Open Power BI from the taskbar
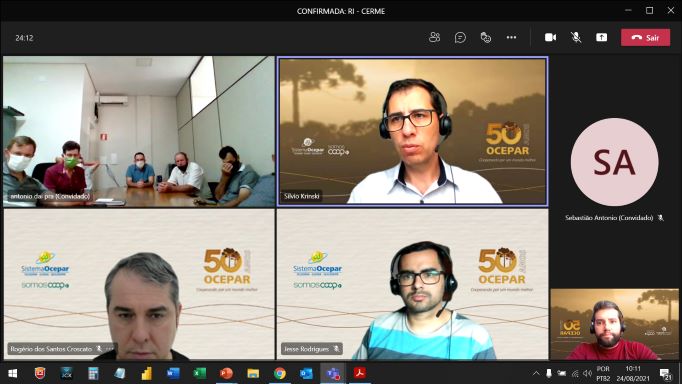 [147, 374]
